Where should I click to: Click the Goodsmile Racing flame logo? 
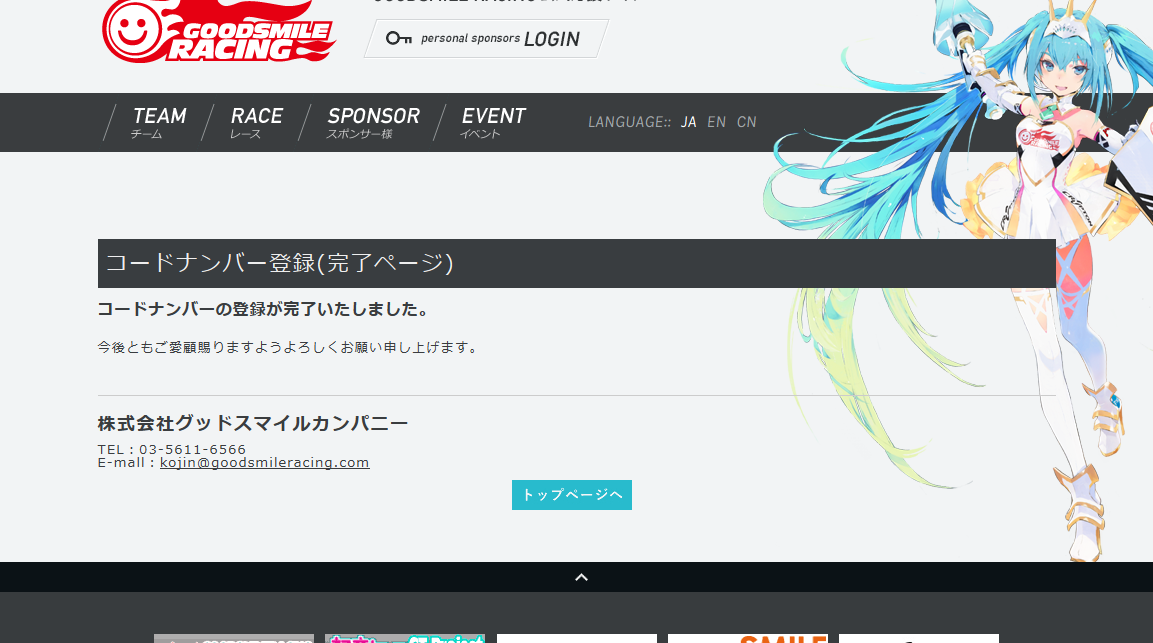coord(218,32)
